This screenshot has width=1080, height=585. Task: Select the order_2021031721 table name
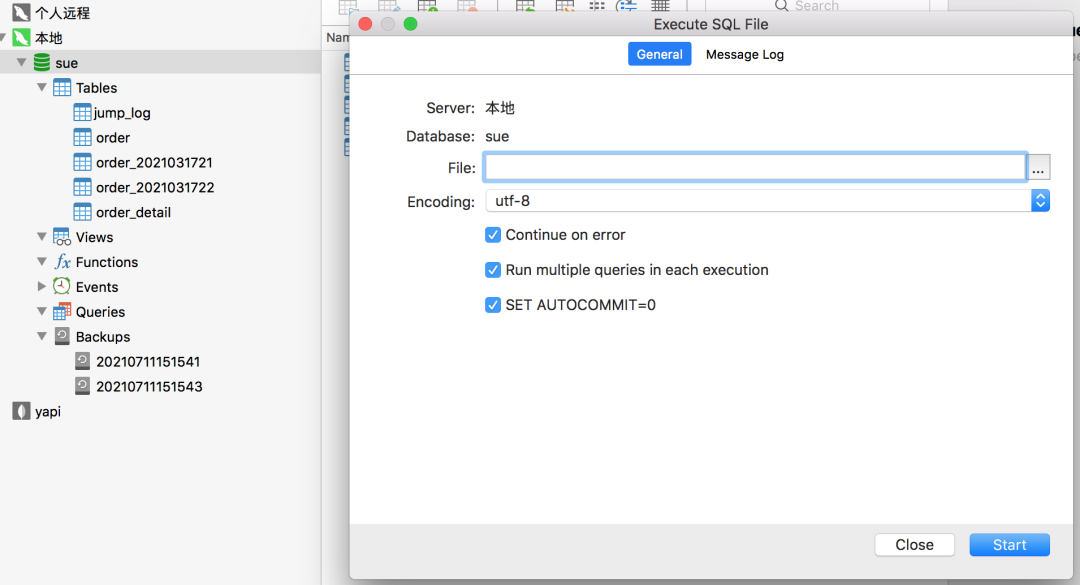click(x=154, y=163)
